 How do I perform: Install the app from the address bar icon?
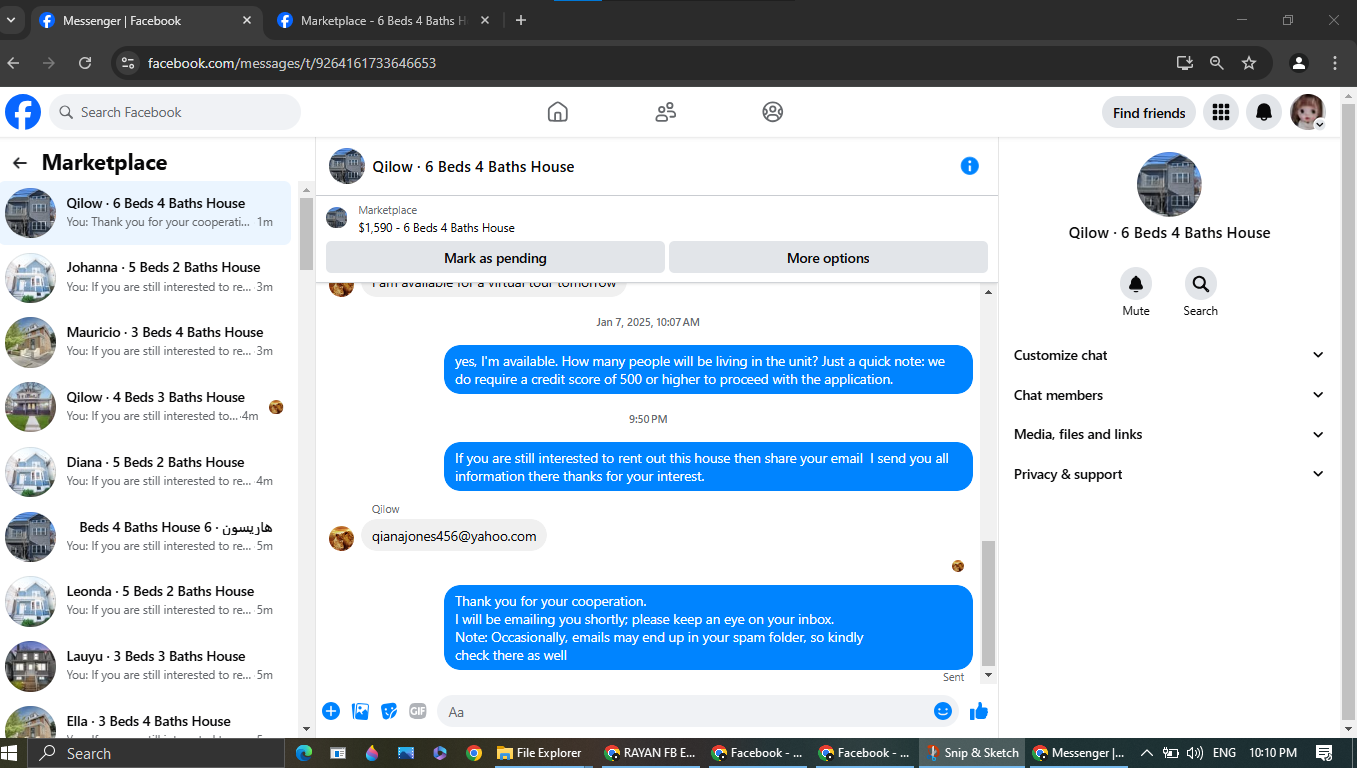pyautogui.click(x=1185, y=63)
